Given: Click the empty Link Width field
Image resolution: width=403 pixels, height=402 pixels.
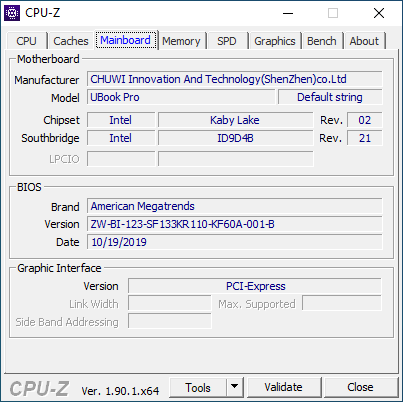Looking at the screenshot, I should tap(170, 304).
